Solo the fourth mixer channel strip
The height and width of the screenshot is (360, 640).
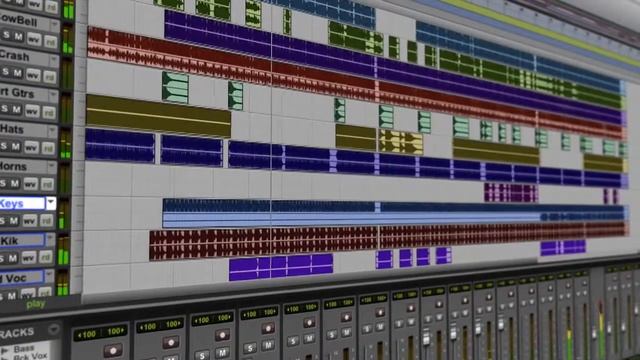250,348
